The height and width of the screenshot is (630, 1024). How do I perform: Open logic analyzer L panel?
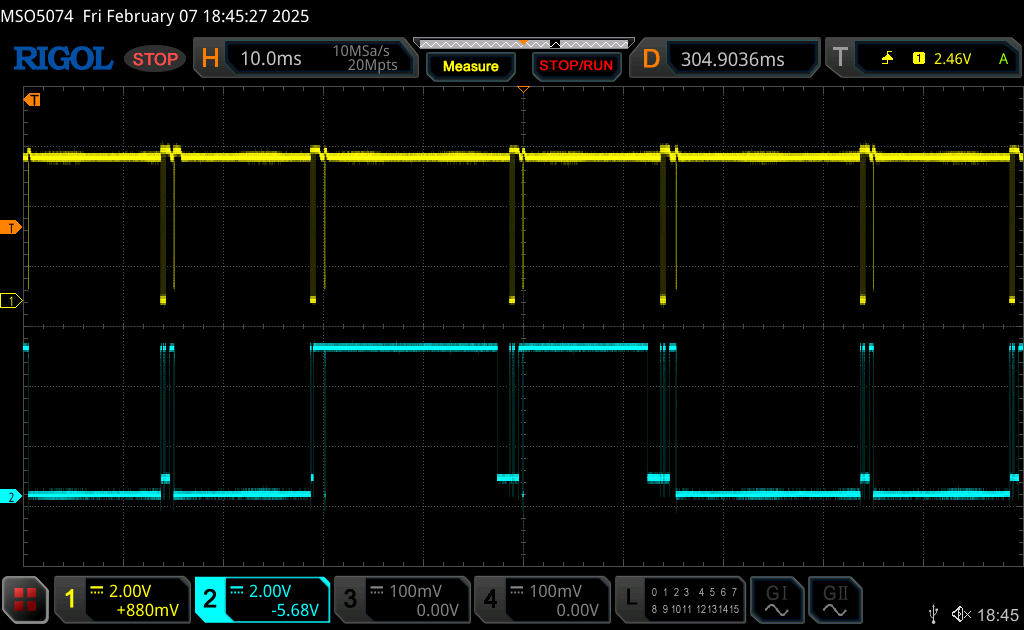[630, 599]
